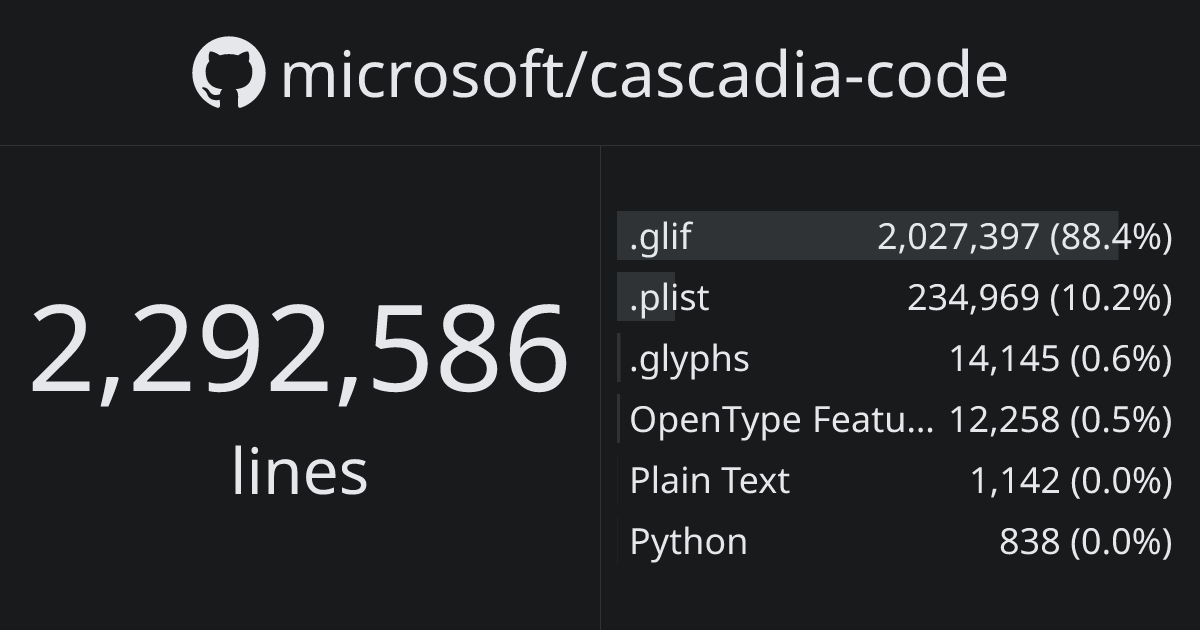
Task: Click the thin .glyphs bar marker
Action: 619,358
